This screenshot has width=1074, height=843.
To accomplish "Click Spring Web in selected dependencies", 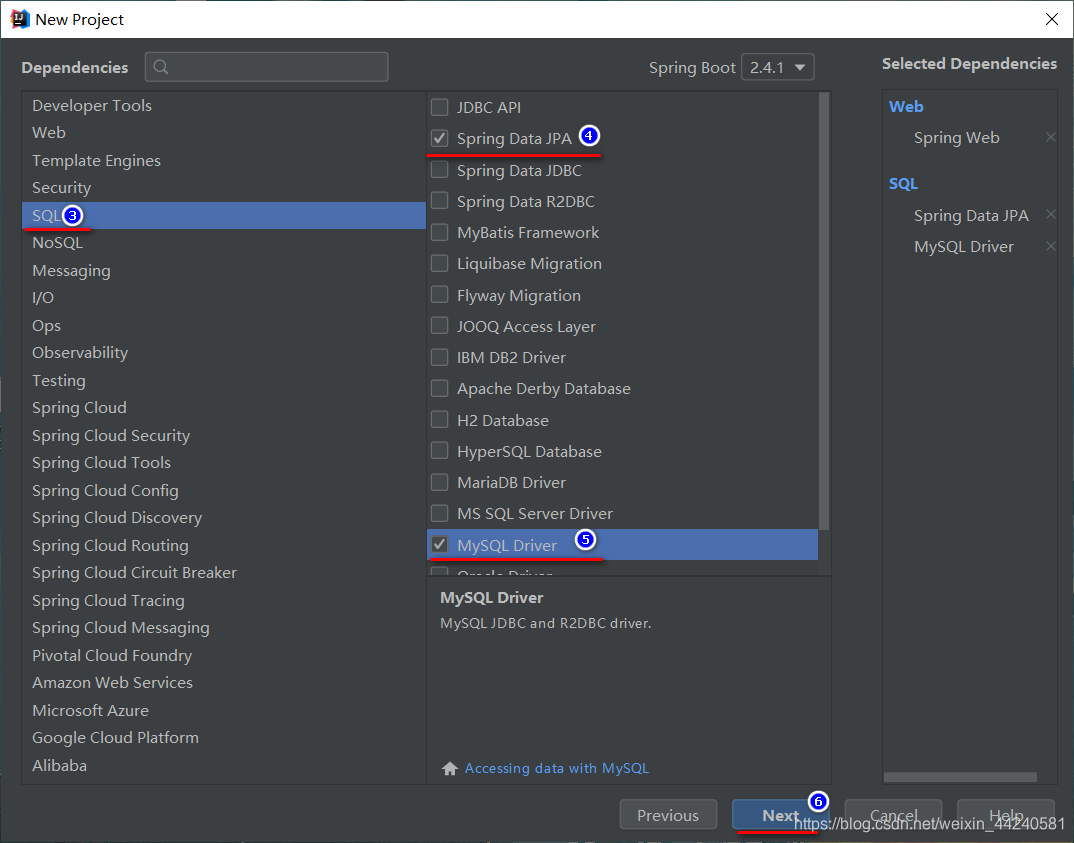I will coord(956,138).
